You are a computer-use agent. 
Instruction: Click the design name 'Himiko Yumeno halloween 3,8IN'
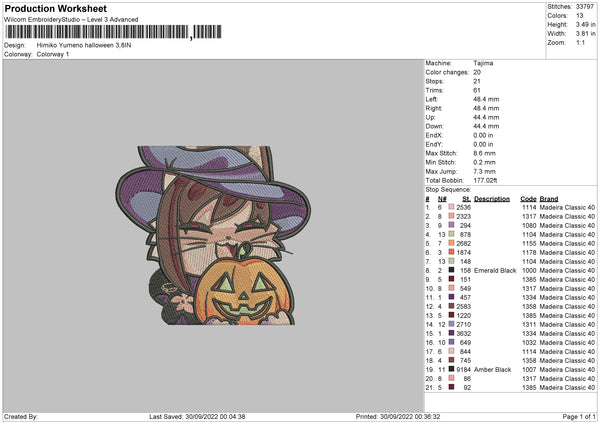[x=84, y=45]
